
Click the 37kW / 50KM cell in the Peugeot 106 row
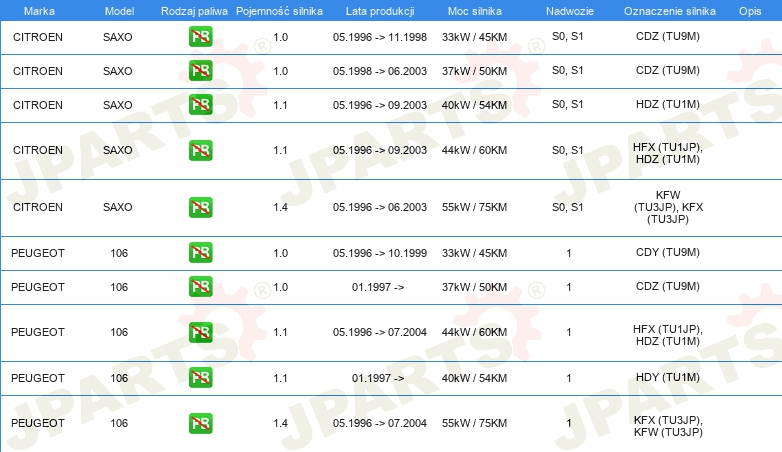[x=474, y=287]
